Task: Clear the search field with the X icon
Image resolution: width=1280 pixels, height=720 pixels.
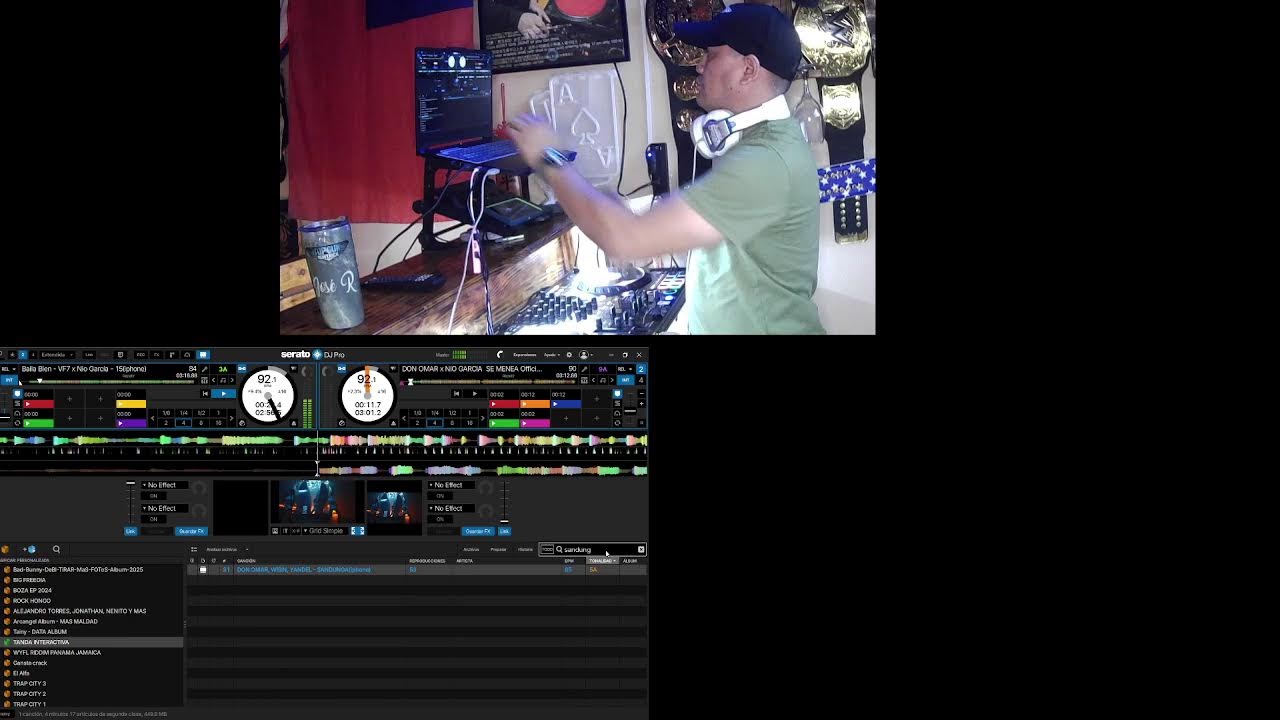Action: pos(641,549)
